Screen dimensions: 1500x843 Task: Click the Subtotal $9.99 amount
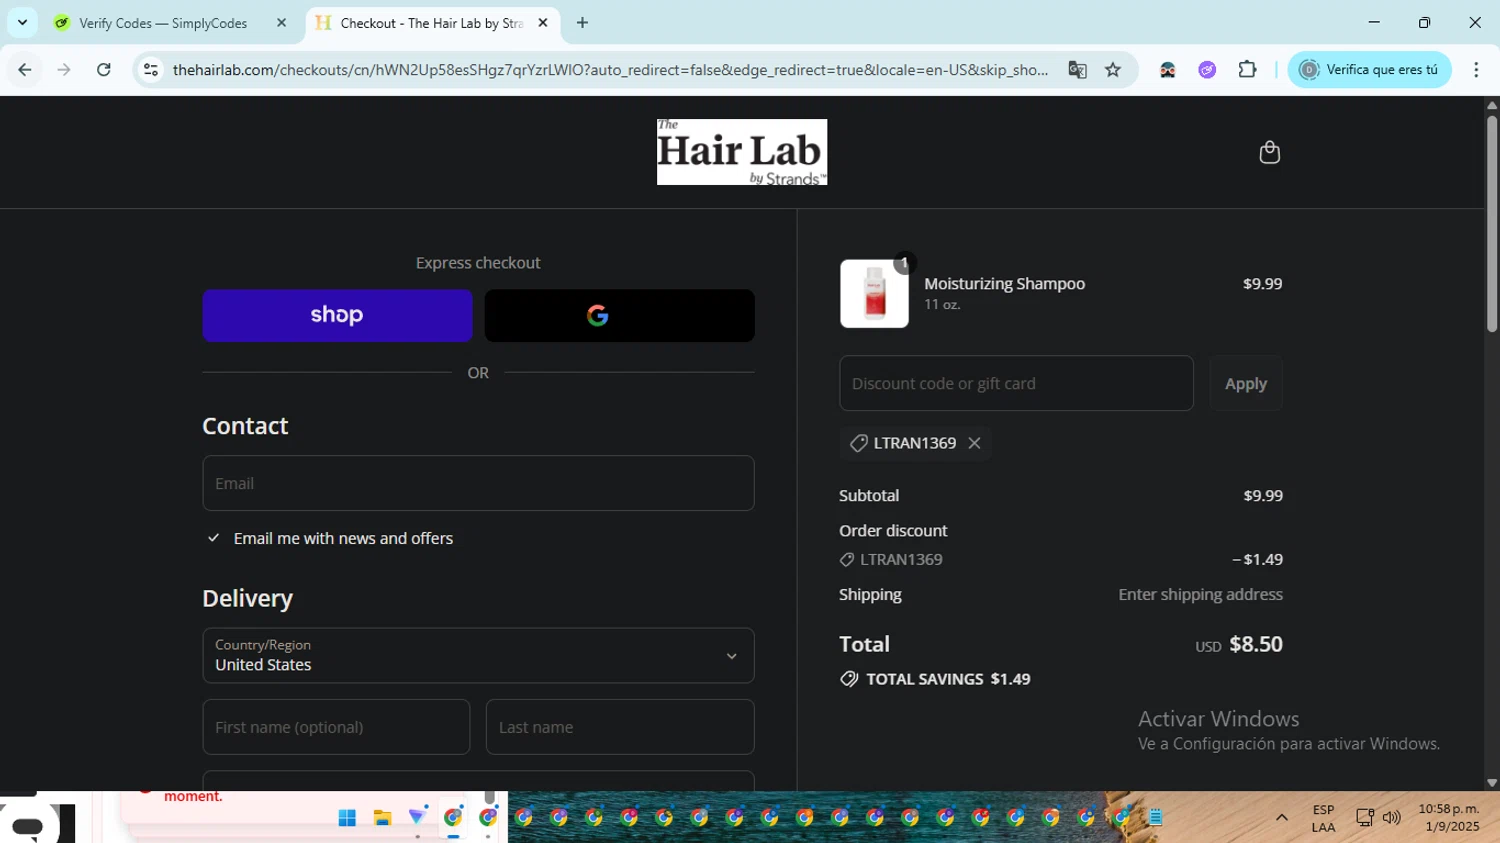point(1262,496)
